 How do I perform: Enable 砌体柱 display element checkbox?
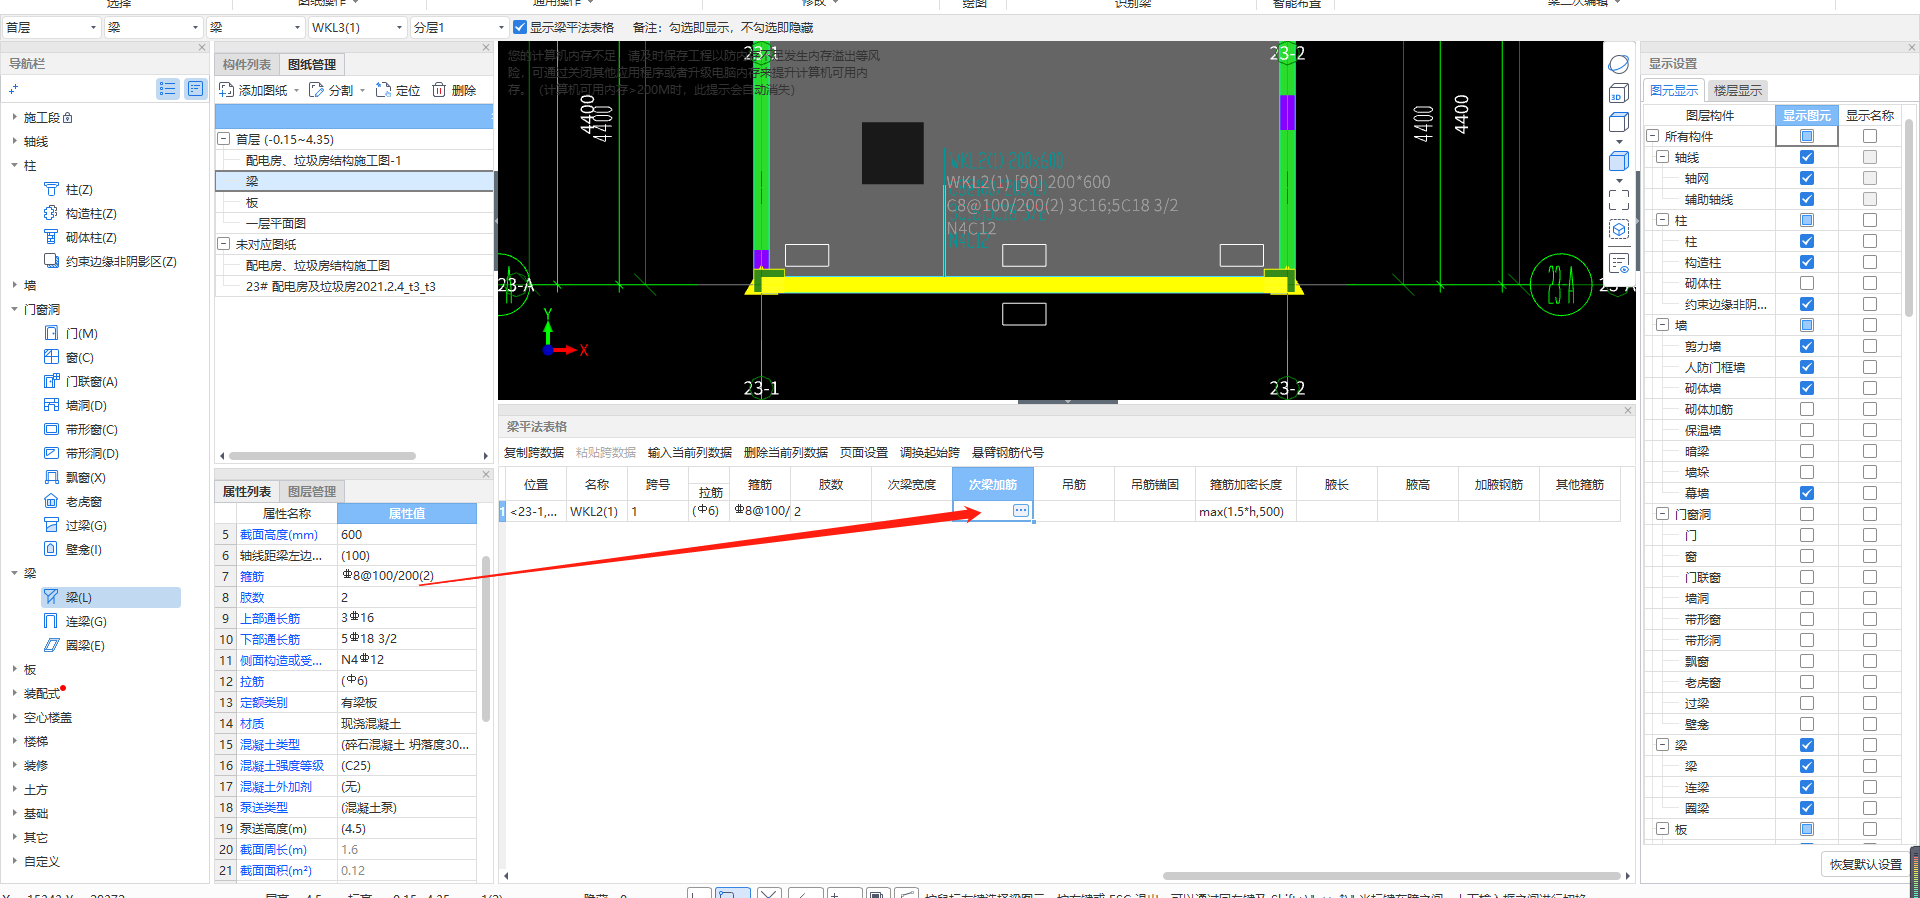click(x=1806, y=283)
